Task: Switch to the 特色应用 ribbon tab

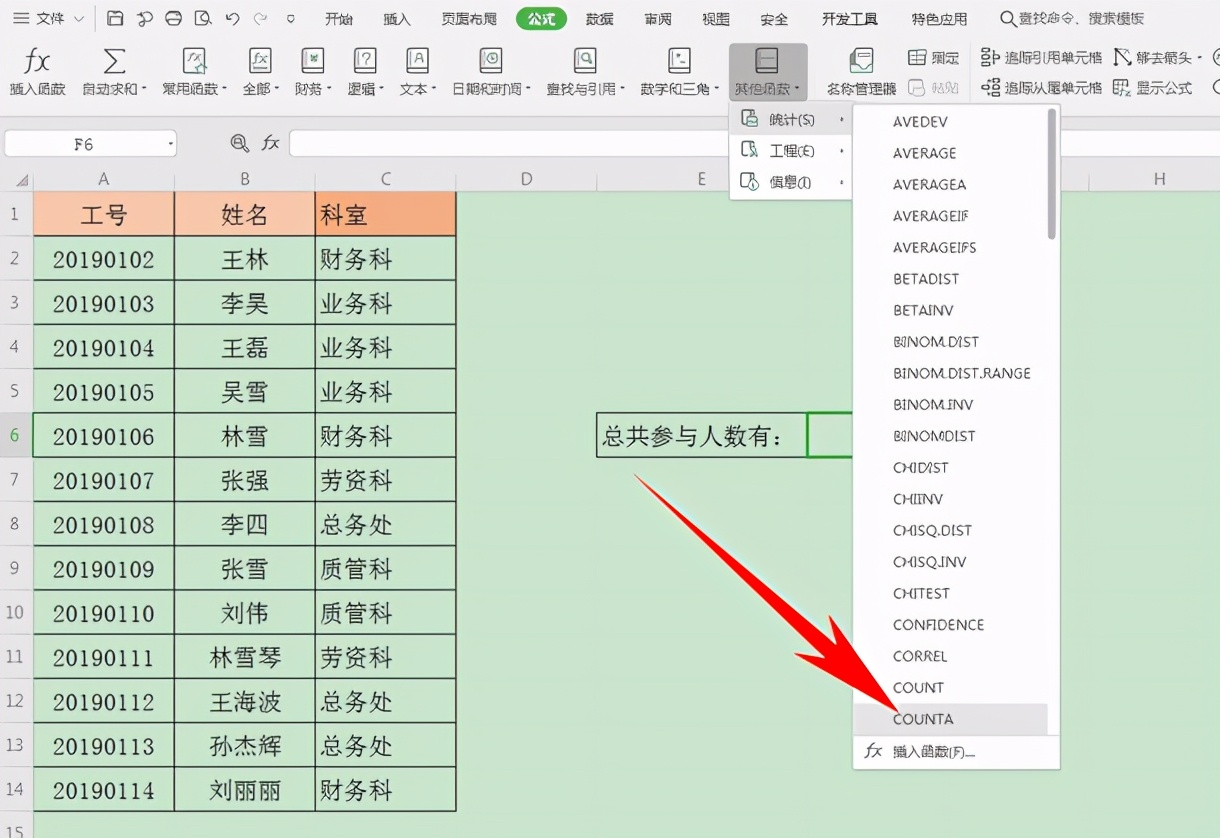Action: click(939, 19)
